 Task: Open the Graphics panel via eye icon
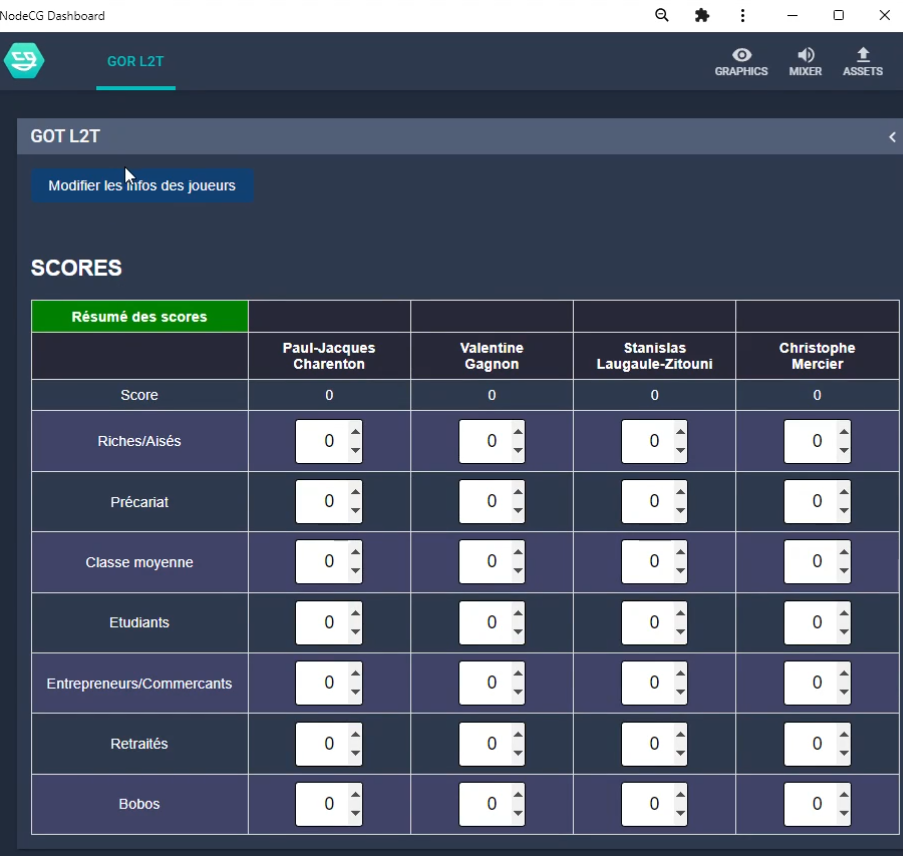pos(740,62)
